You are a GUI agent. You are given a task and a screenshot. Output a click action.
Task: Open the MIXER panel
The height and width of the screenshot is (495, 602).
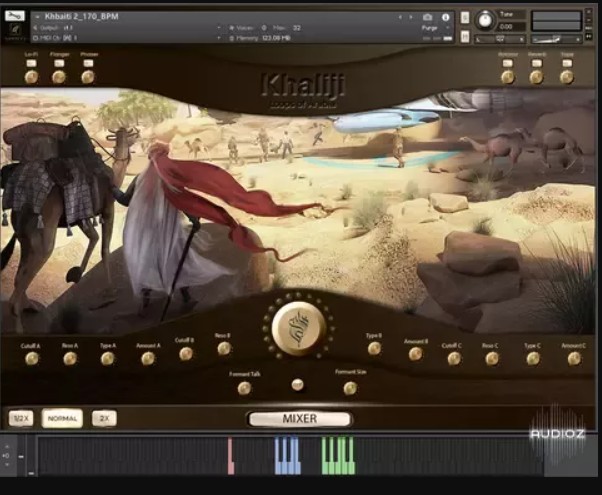pos(299,419)
